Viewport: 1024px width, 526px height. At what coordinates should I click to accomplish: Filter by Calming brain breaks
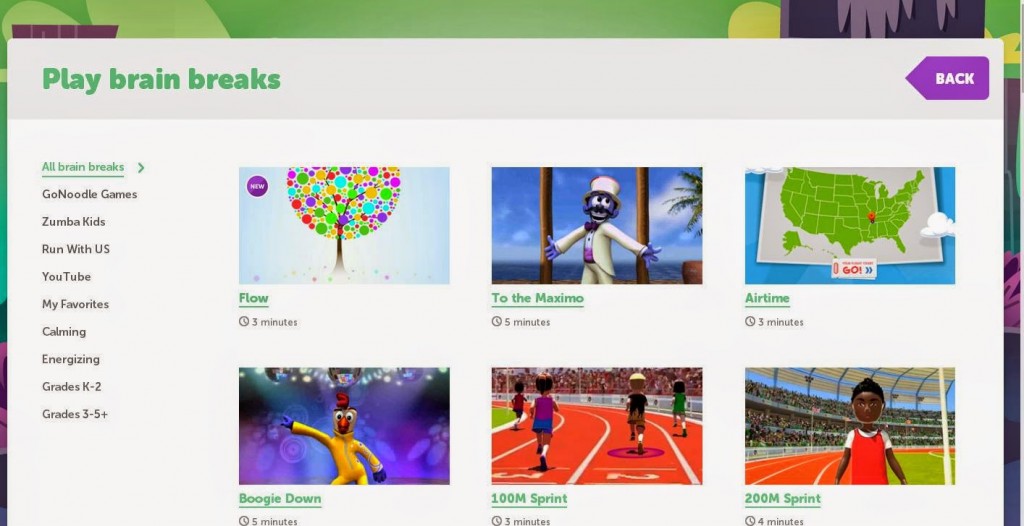coord(64,331)
